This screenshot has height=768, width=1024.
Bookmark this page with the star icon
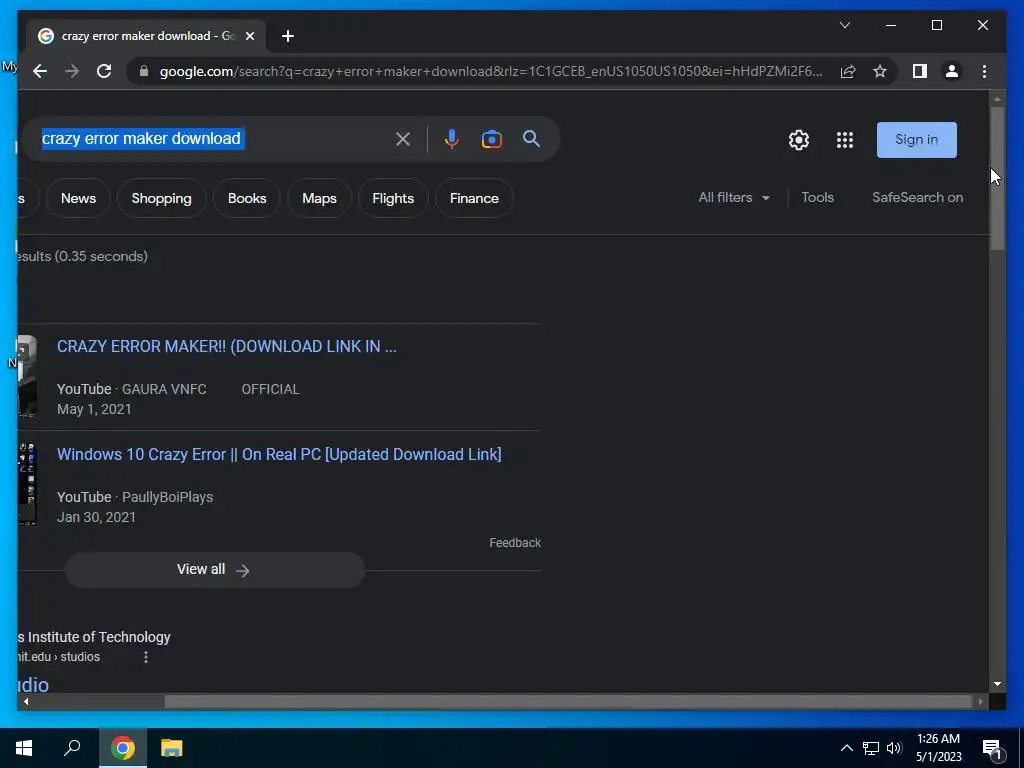pos(880,71)
